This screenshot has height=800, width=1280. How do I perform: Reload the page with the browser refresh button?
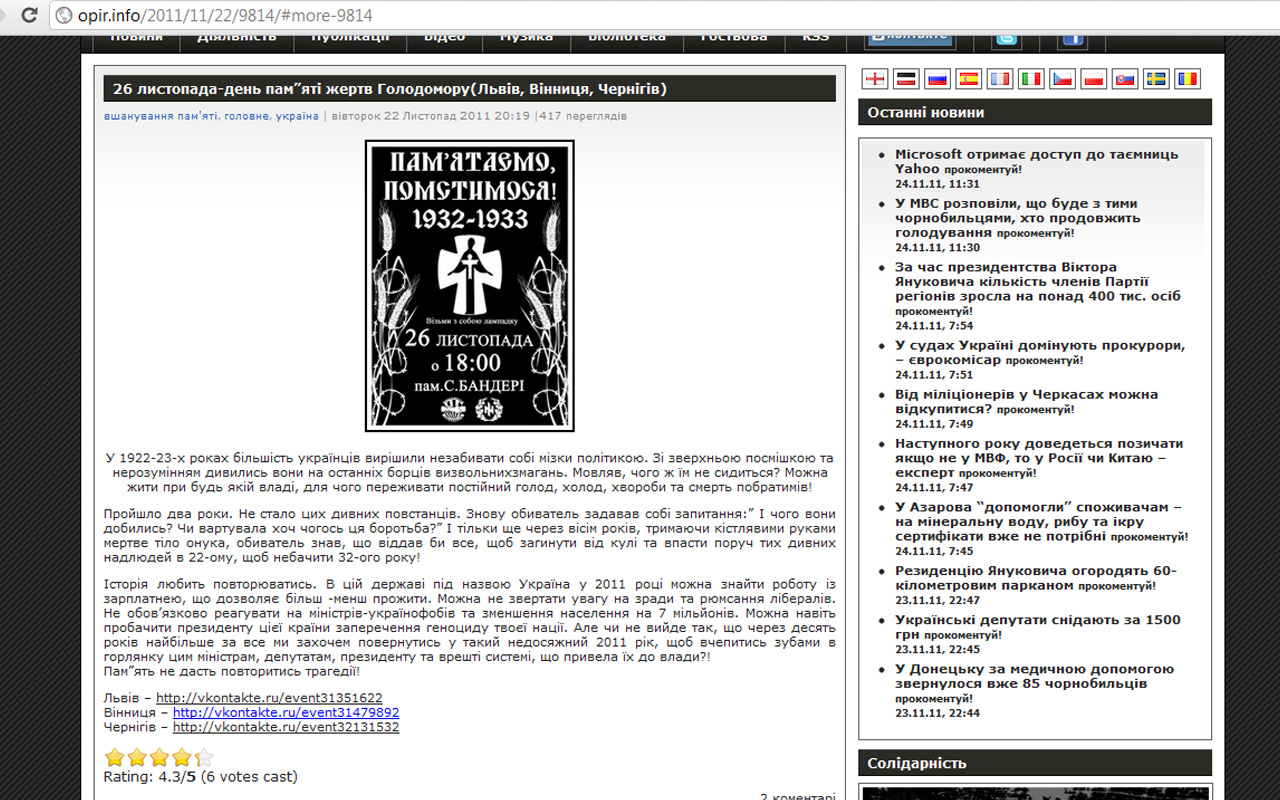(x=30, y=15)
